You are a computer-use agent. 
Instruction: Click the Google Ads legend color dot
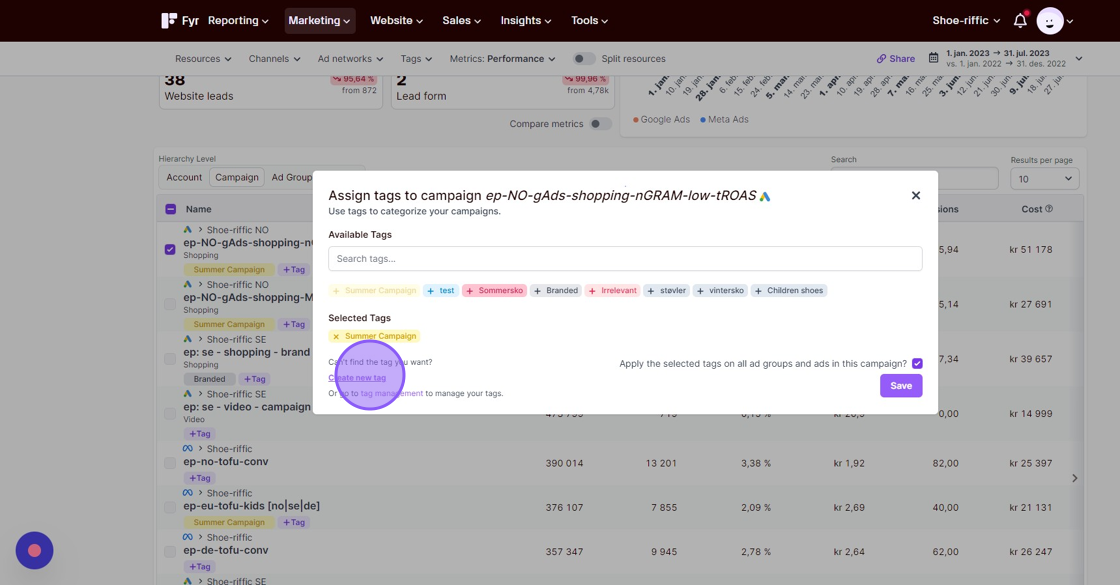pos(636,120)
